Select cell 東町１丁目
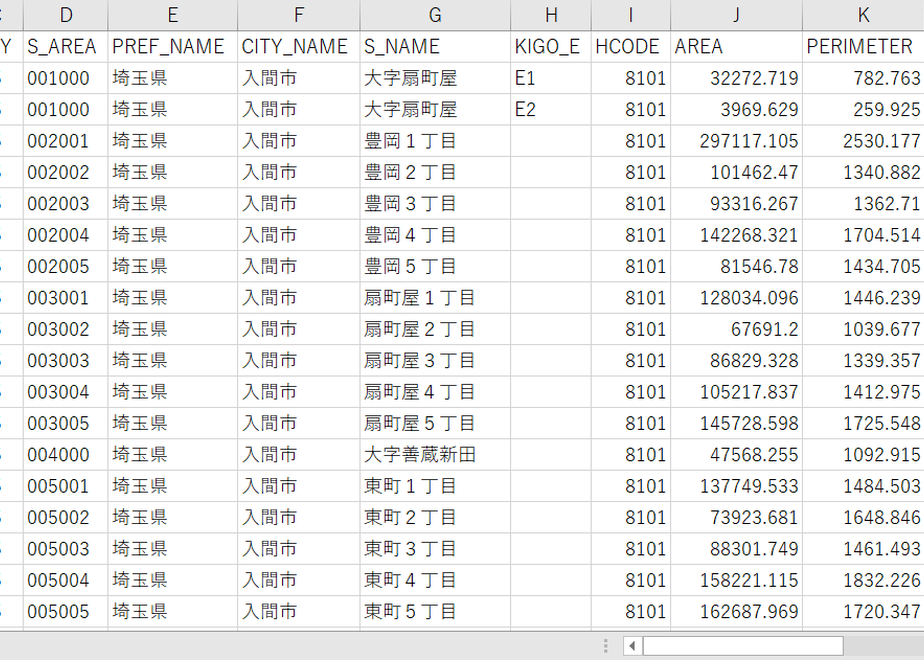 pos(435,486)
